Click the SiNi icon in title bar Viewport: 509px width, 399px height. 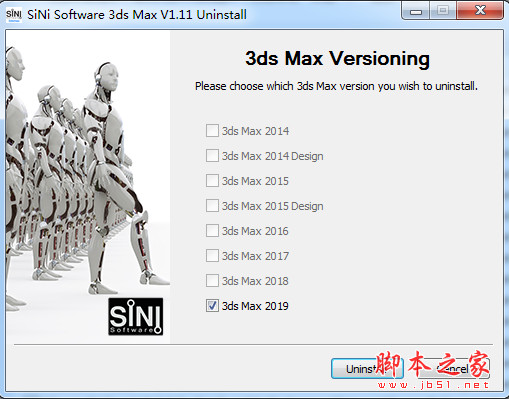tap(14, 15)
